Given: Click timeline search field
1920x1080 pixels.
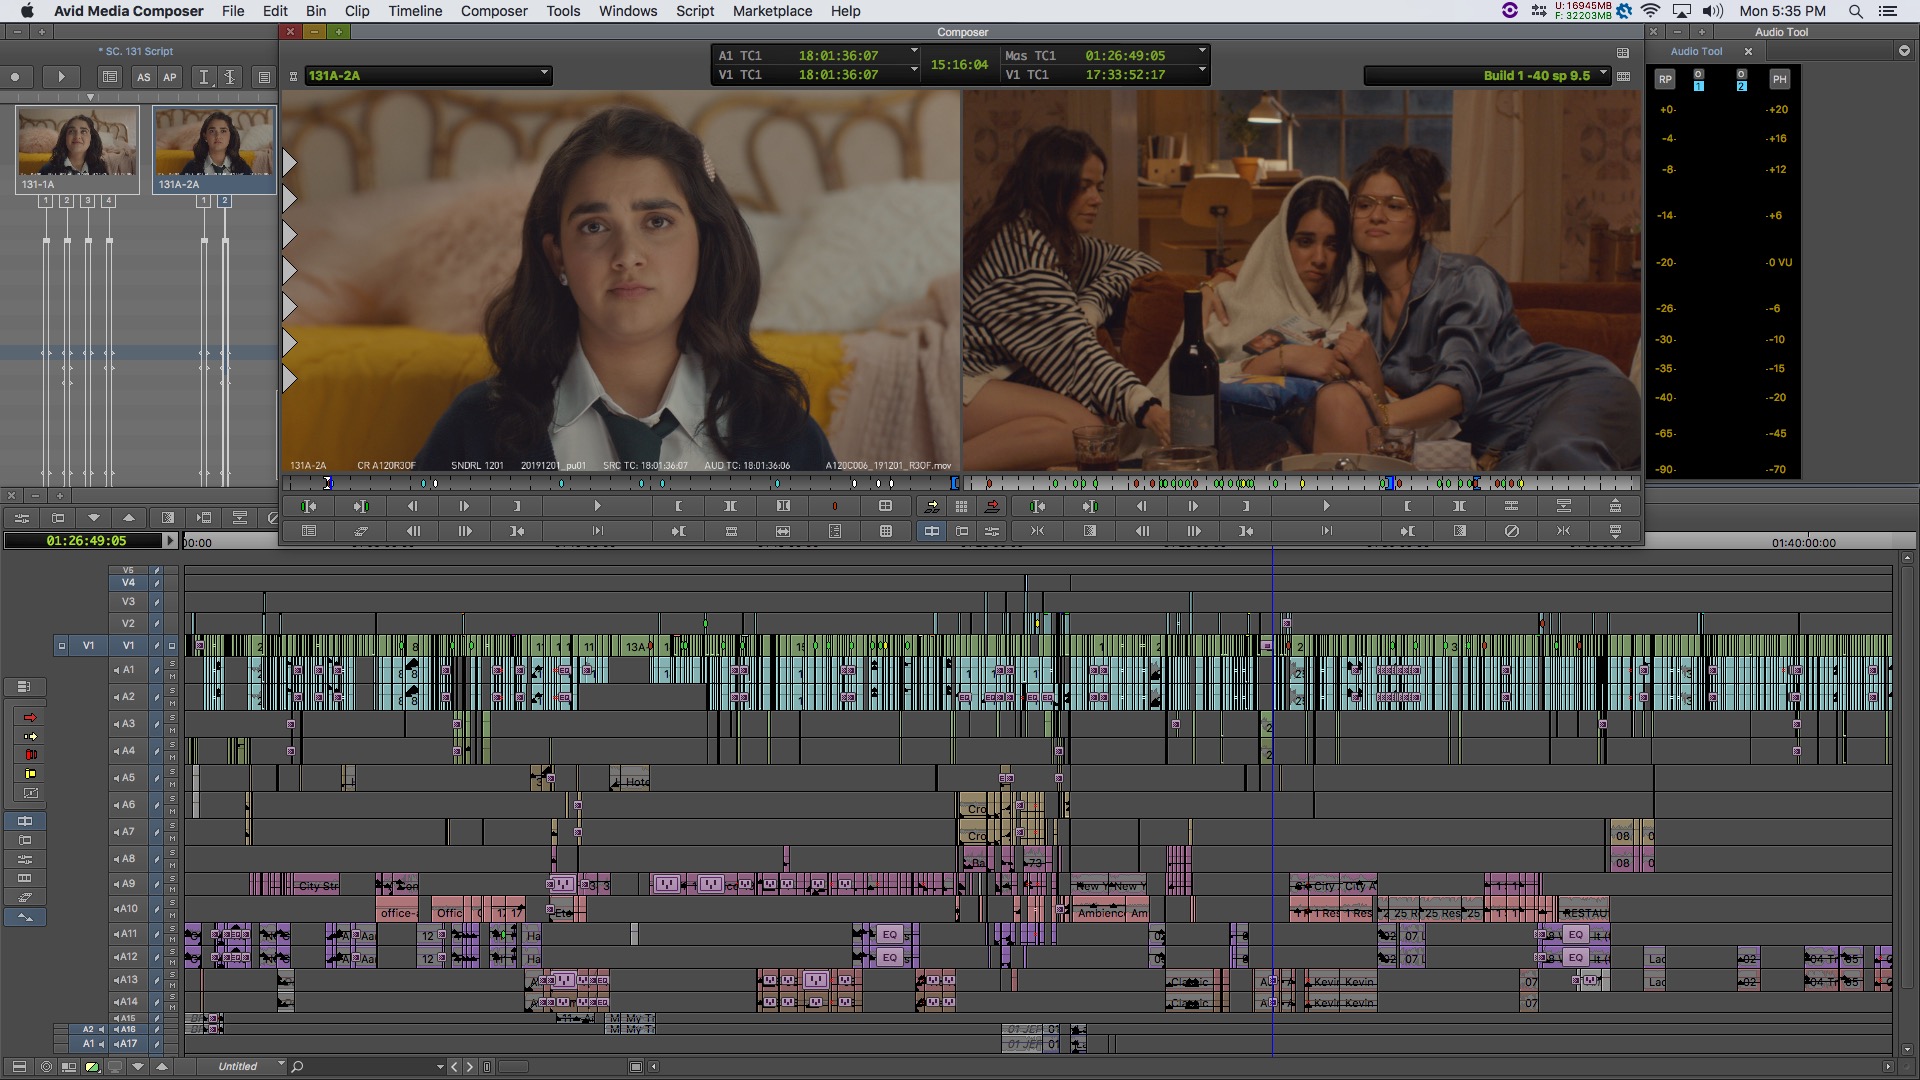Looking at the screenshot, I should (365, 1067).
